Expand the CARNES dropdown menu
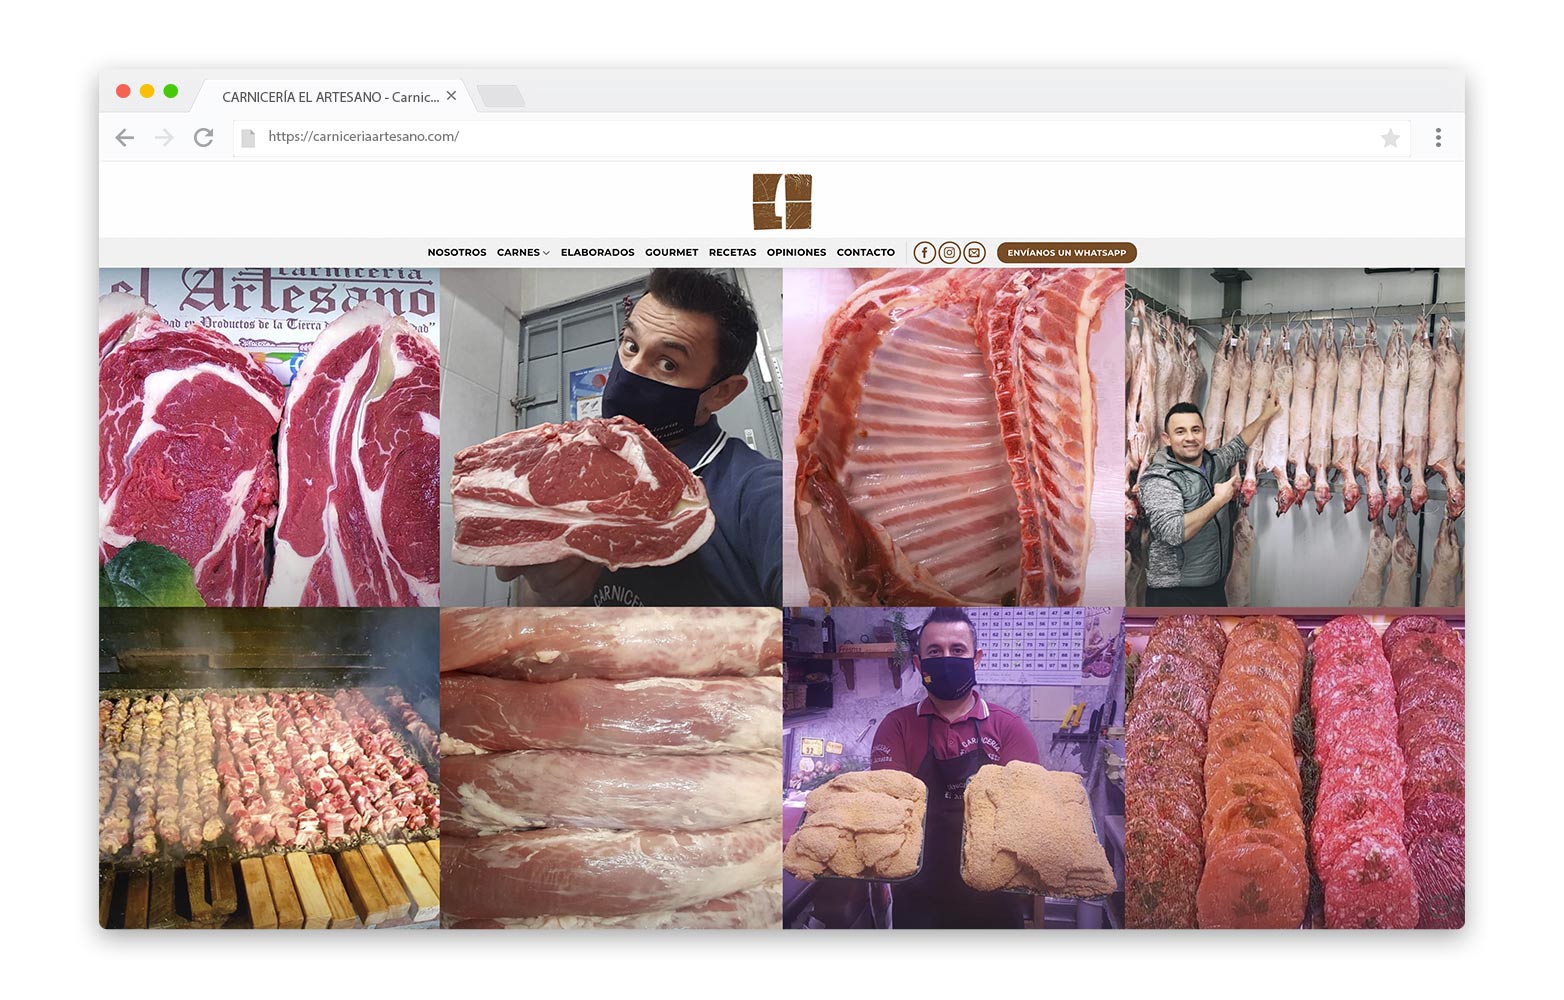The image size is (1564, 1000). pyautogui.click(x=523, y=253)
